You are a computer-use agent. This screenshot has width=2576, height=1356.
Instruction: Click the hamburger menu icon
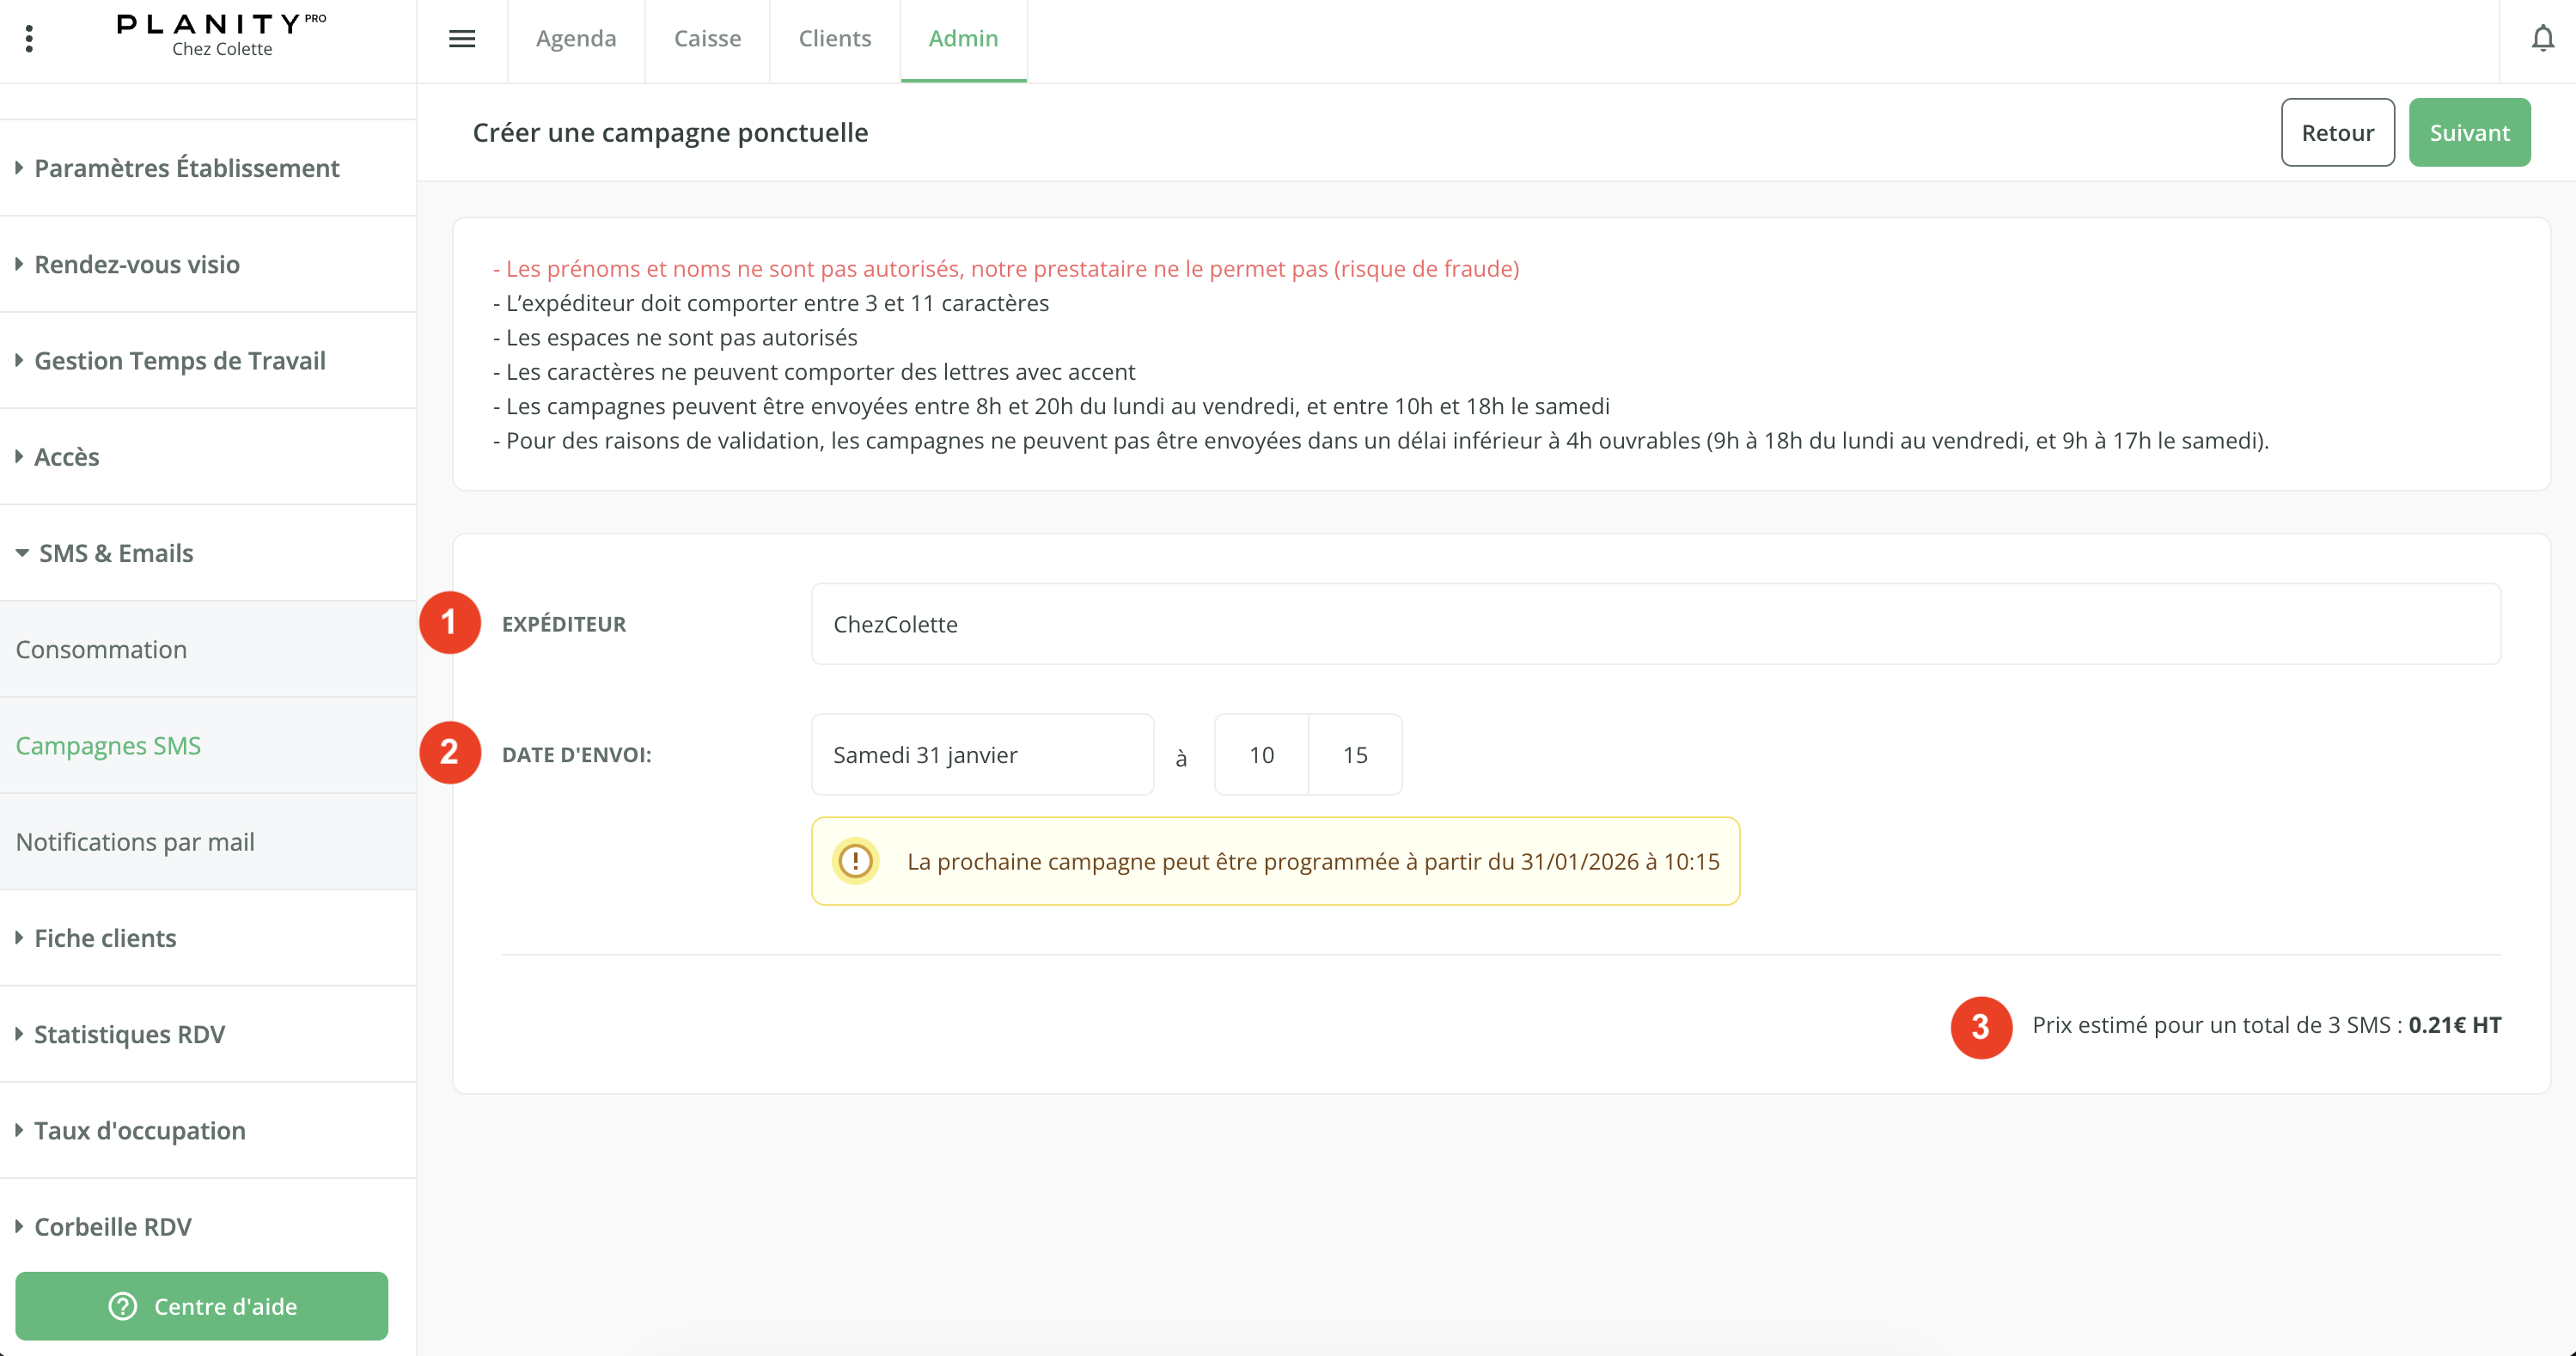click(x=462, y=39)
